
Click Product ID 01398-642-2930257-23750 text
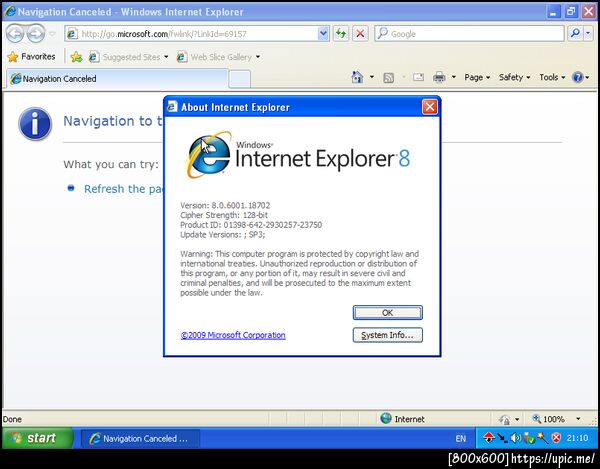[x=251, y=225]
